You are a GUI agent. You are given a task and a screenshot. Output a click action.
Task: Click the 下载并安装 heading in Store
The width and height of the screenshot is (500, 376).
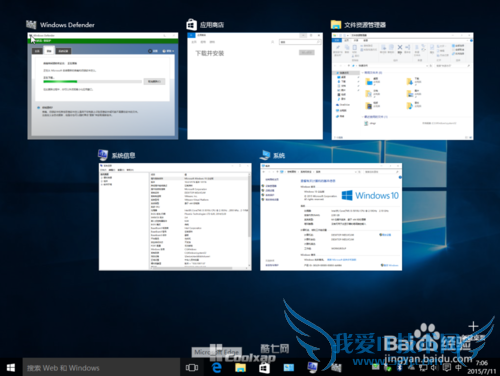point(210,53)
